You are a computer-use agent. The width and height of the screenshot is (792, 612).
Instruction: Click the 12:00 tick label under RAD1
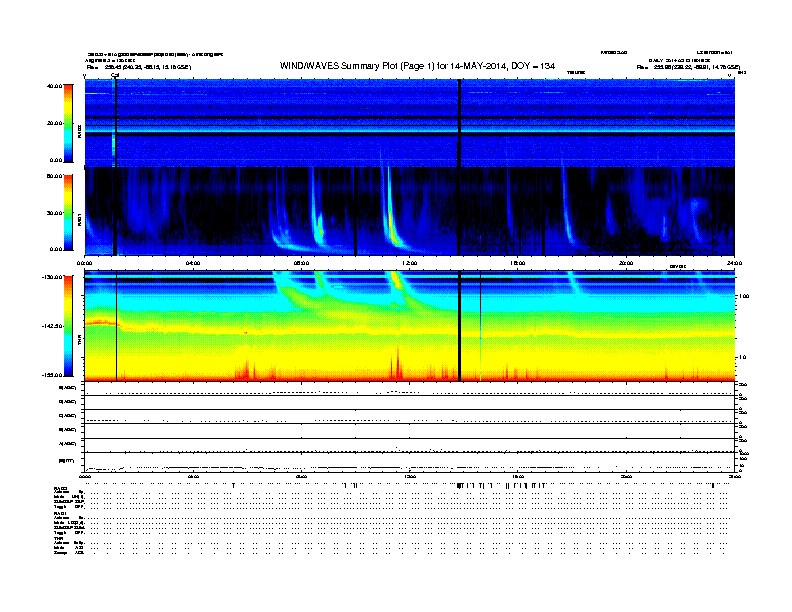coord(409,263)
